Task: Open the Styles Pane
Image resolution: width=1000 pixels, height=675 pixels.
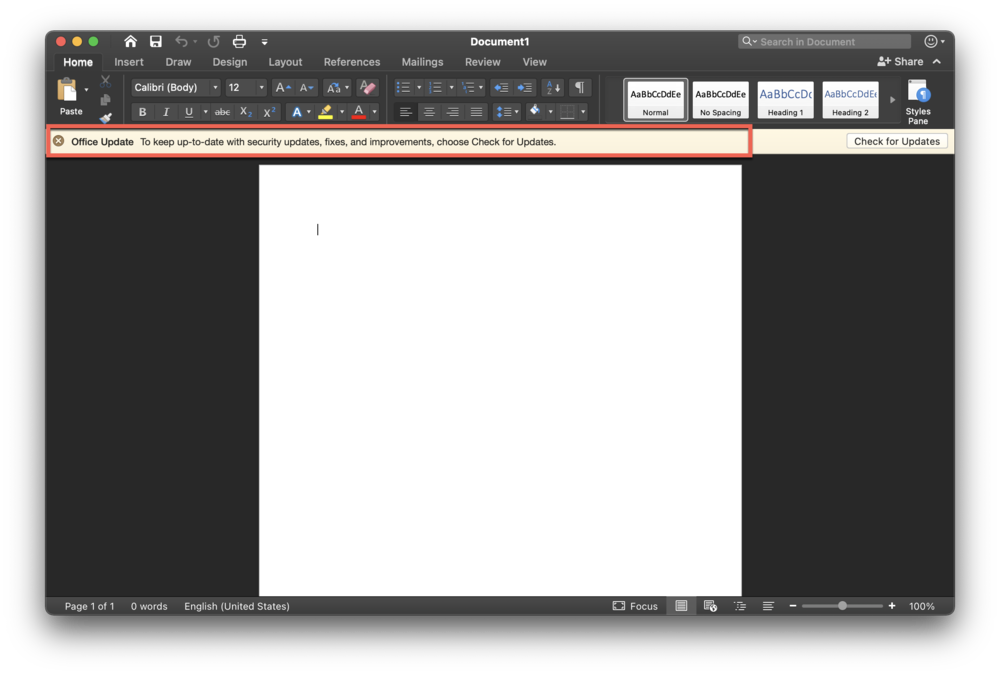Action: (x=917, y=100)
